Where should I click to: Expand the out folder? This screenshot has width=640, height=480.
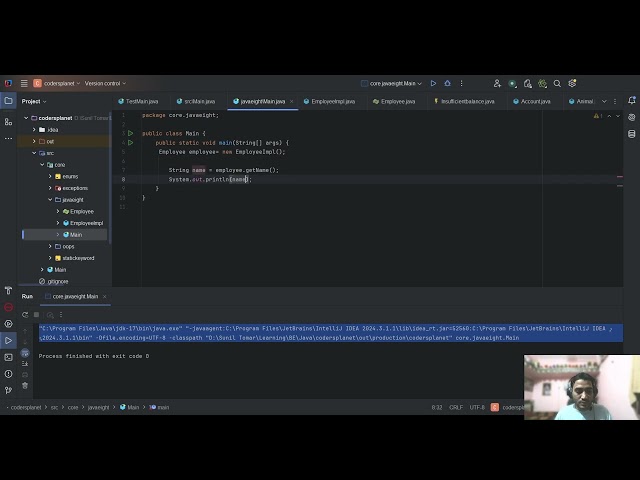coord(34,141)
